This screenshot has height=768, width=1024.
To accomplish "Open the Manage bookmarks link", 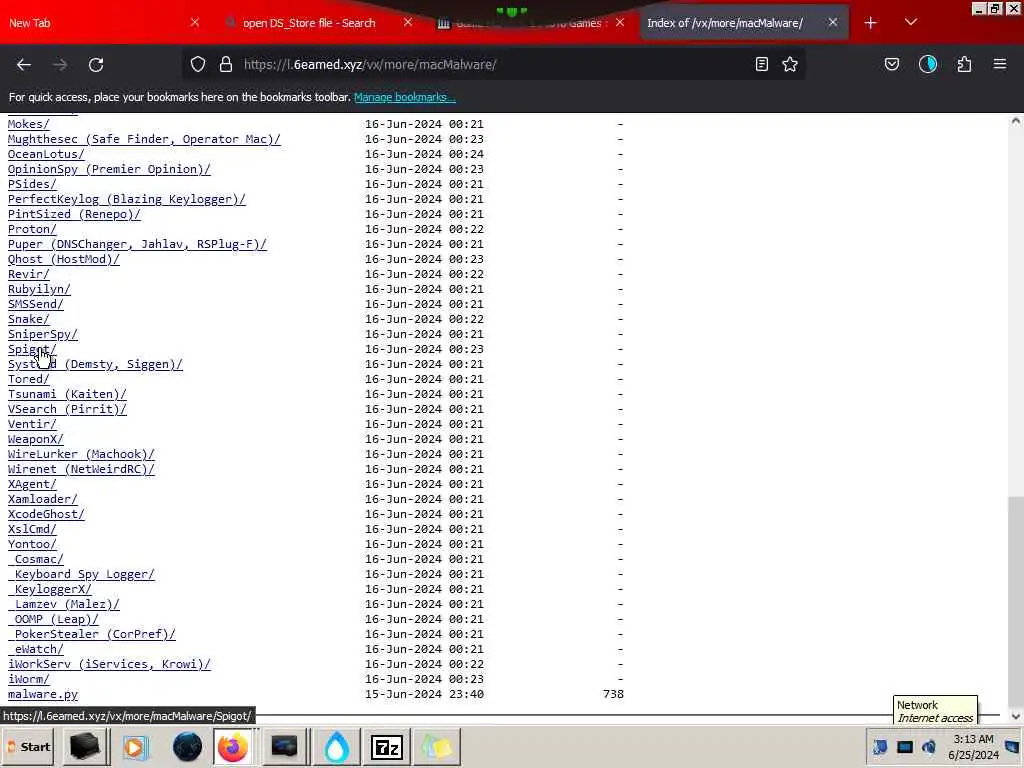I will pos(405,97).
